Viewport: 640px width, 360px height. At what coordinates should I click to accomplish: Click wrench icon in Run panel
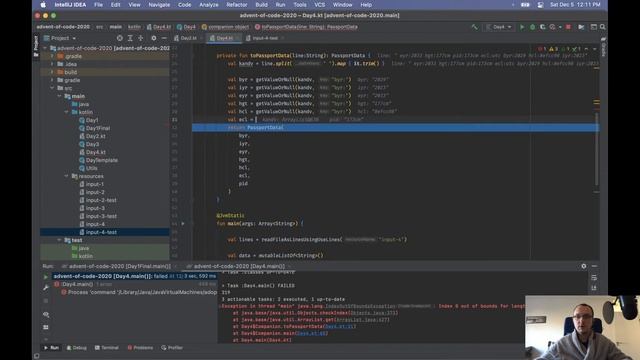(x=46, y=288)
